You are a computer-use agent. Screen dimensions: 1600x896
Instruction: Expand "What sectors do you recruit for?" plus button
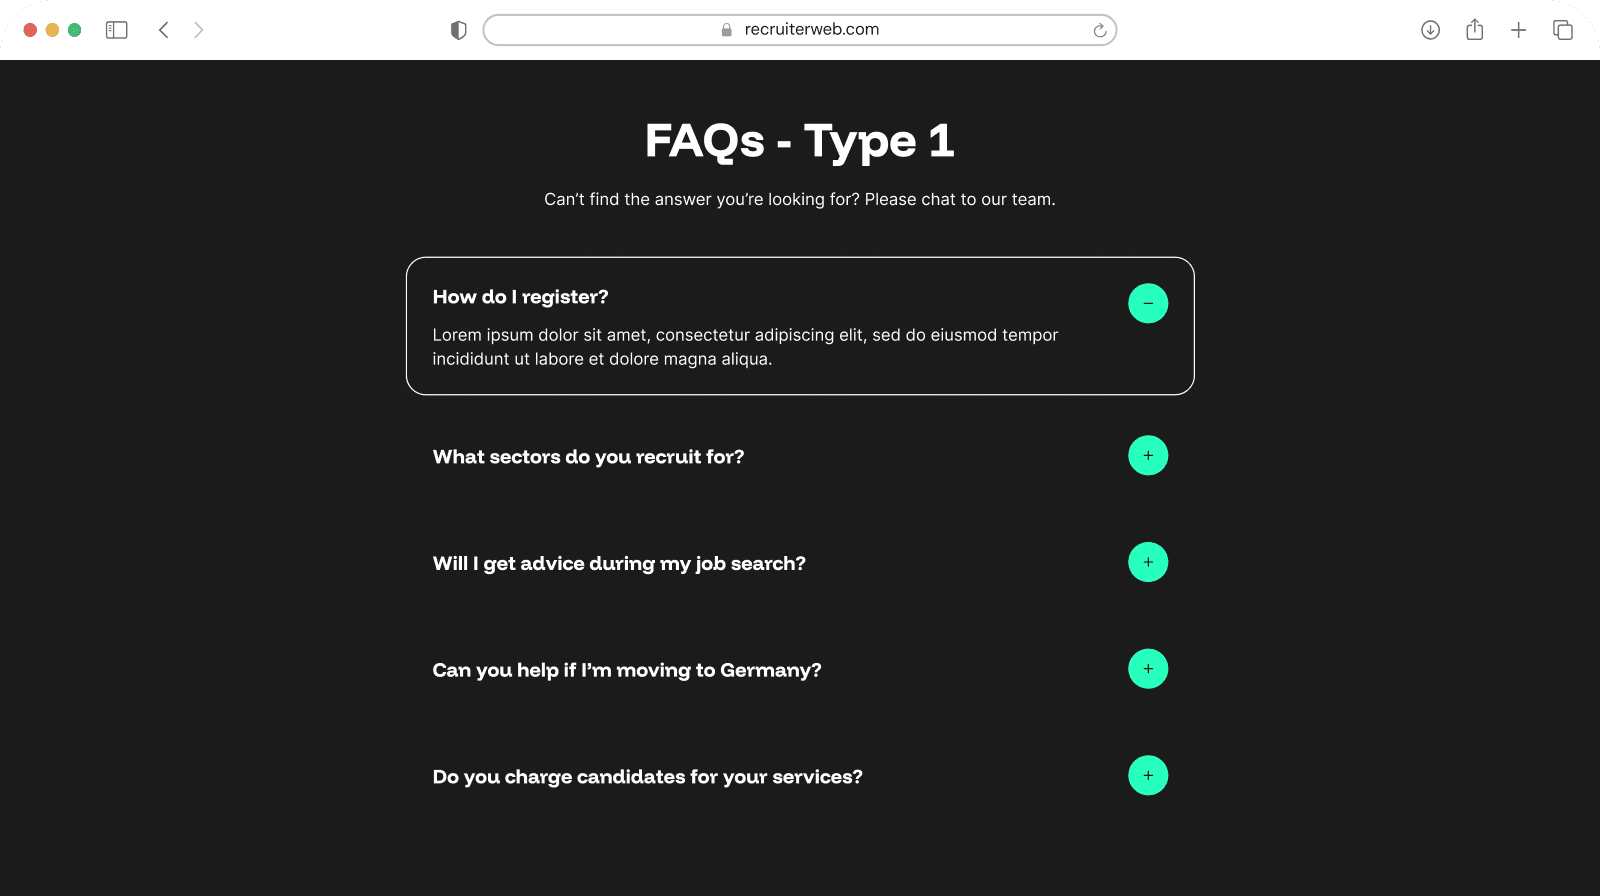(1148, 456)
